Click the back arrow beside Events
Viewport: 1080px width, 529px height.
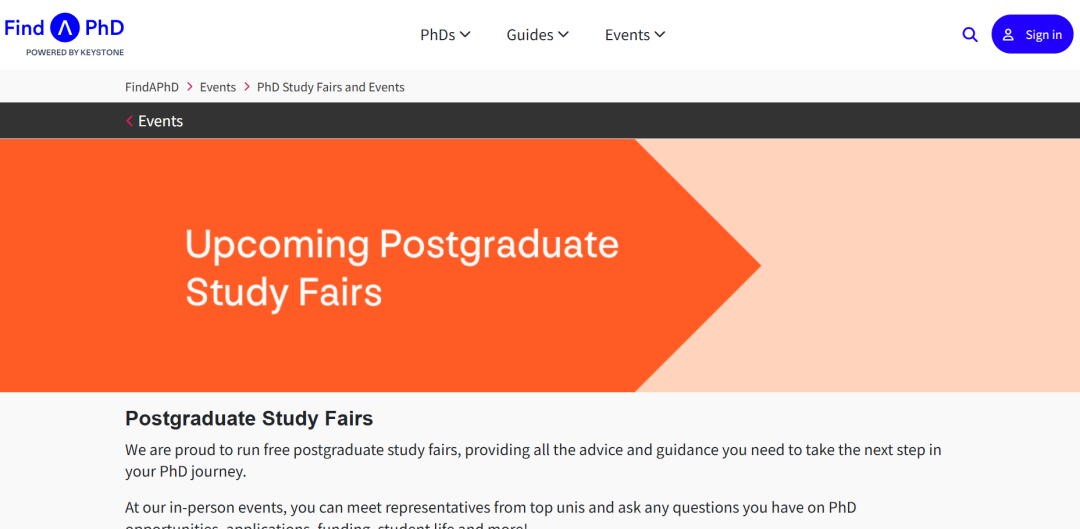[x=129, y=121]
